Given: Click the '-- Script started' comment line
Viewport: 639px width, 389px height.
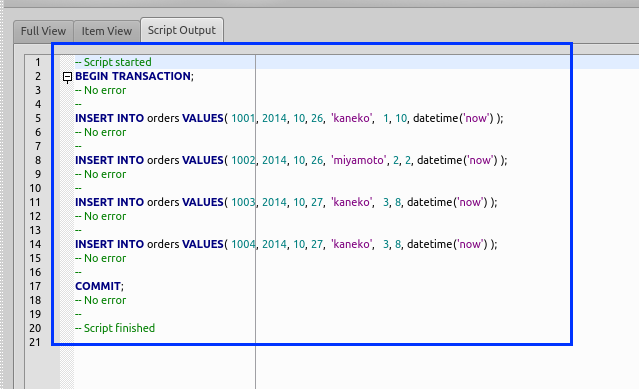Looking at the screenshot, I should pos(113,62).
